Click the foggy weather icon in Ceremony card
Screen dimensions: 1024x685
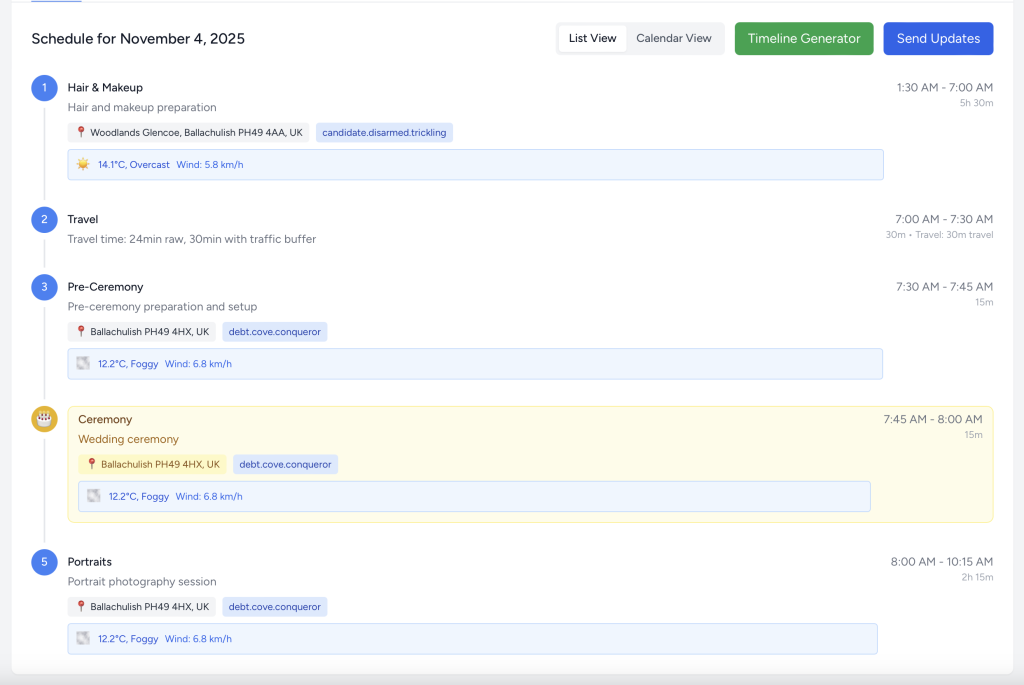pos(94,496)
